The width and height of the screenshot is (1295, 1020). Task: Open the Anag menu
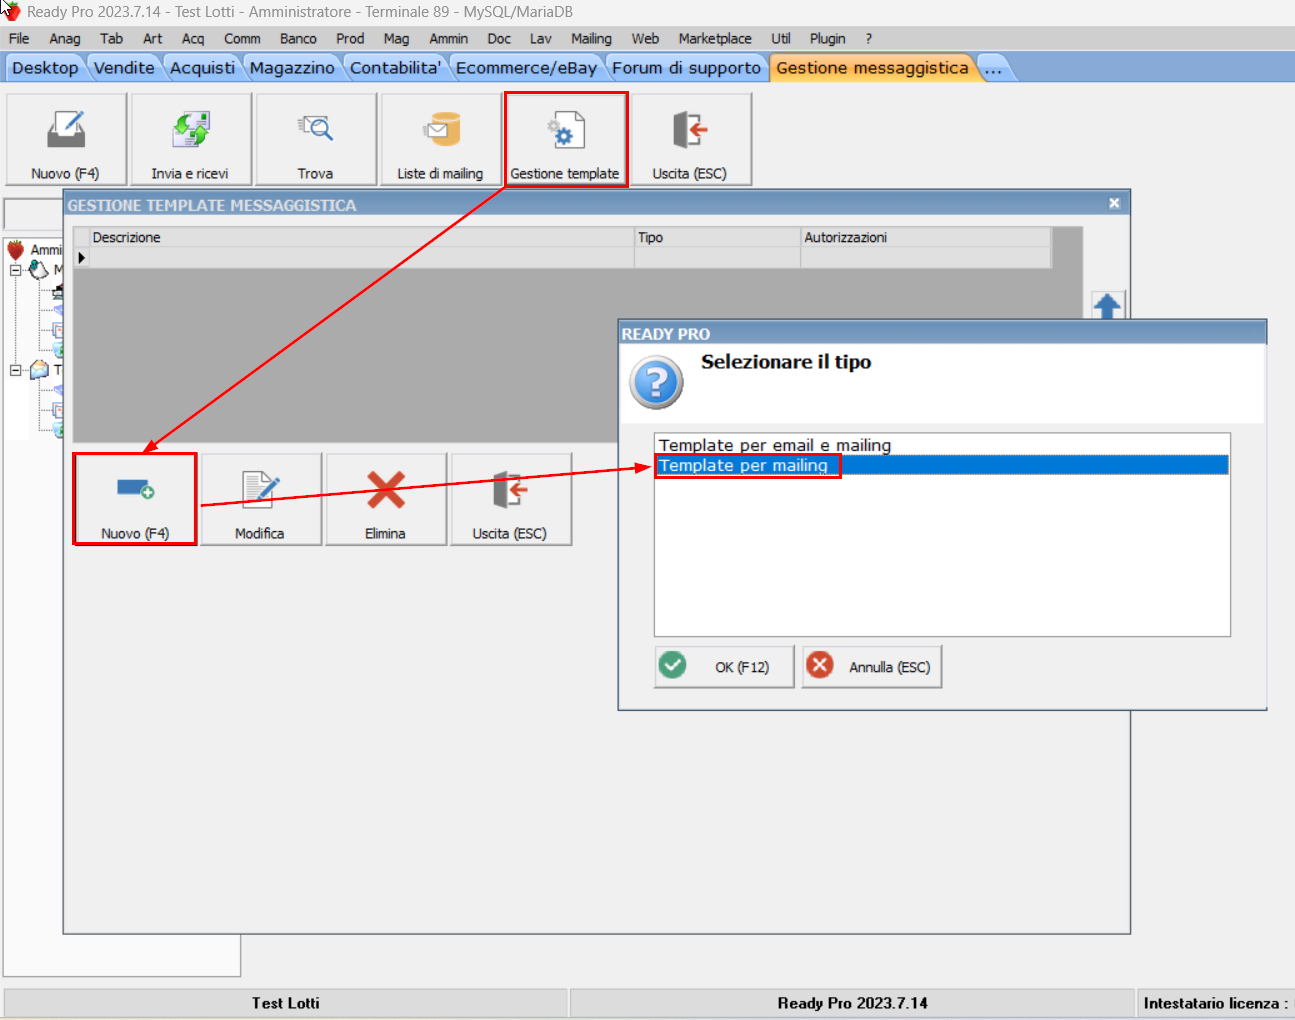65,39
